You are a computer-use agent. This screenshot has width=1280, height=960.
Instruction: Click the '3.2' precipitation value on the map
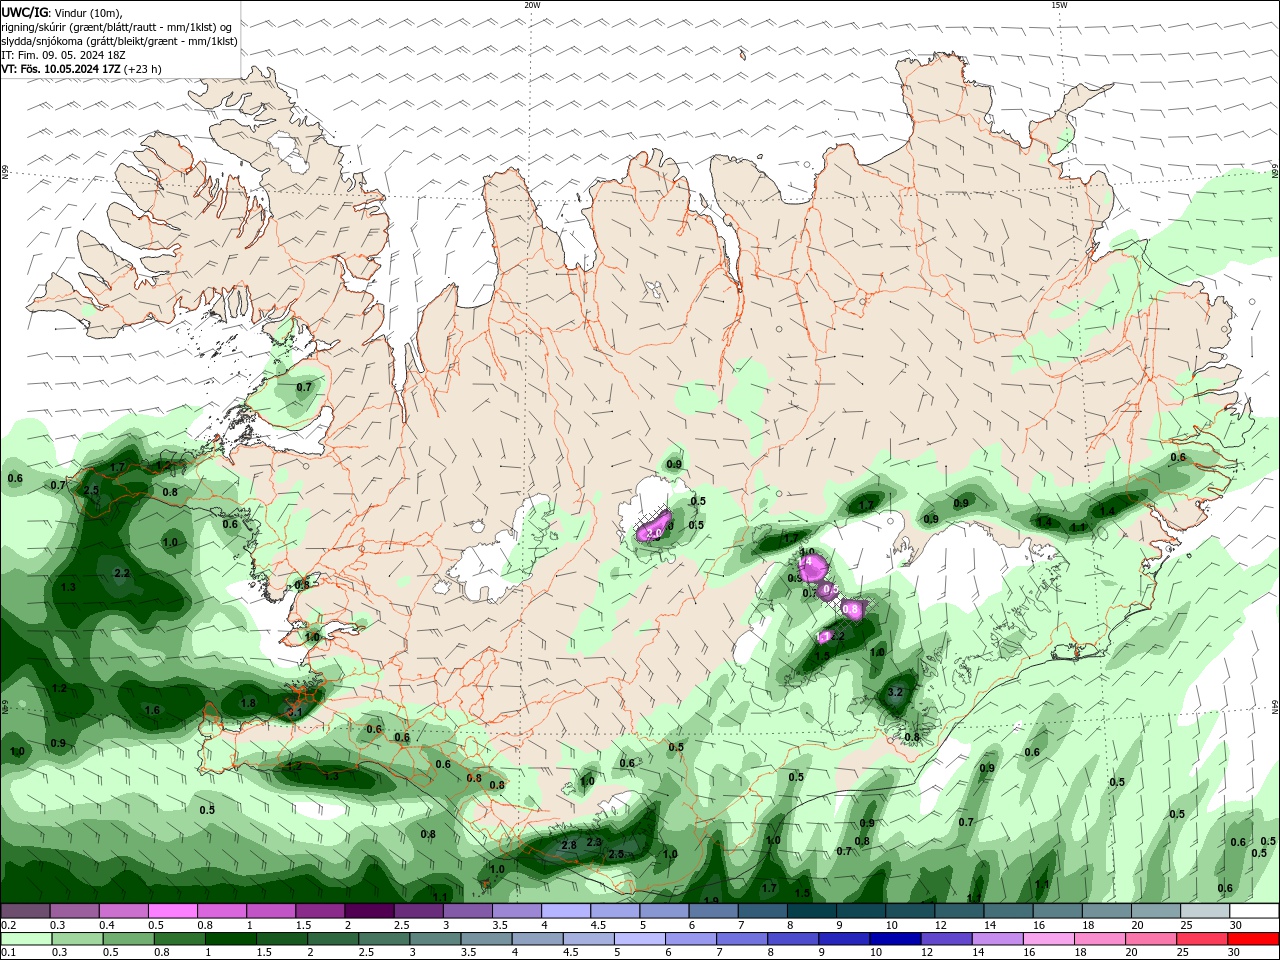[x=896, y=692]
